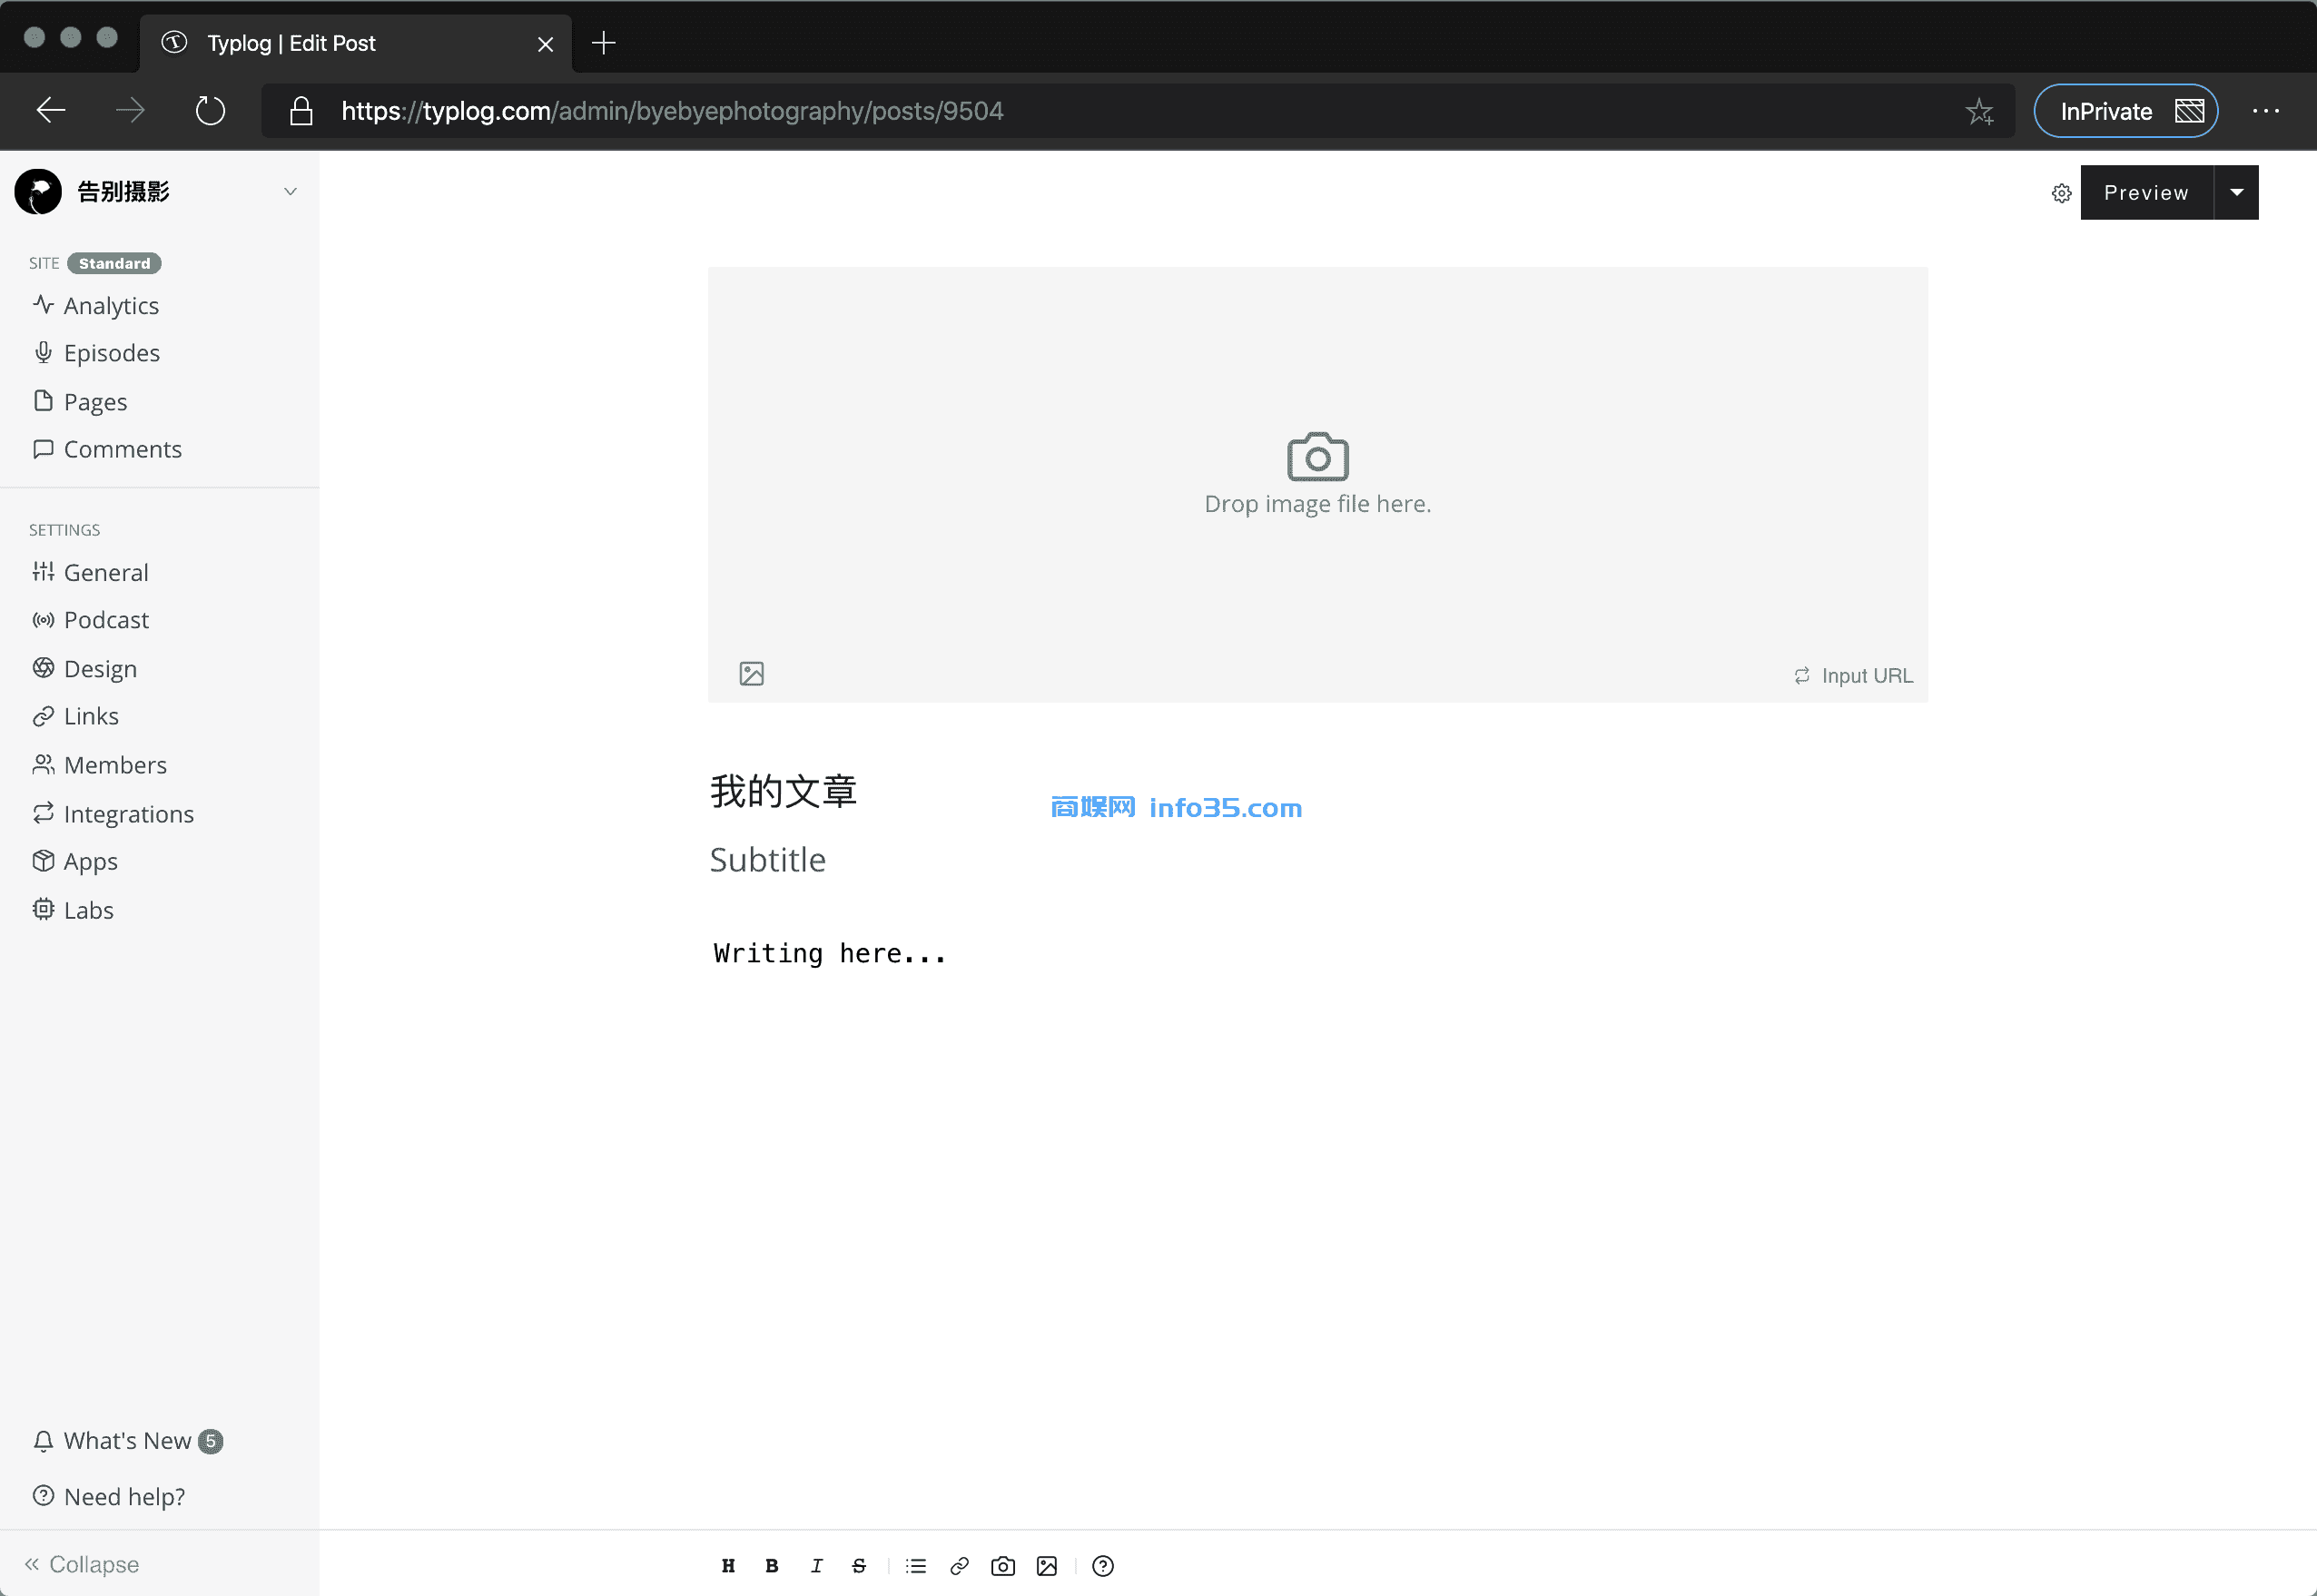Reload the page with the refresh icon
The height and width of the screenshot is (1596, 2317).
210,110
